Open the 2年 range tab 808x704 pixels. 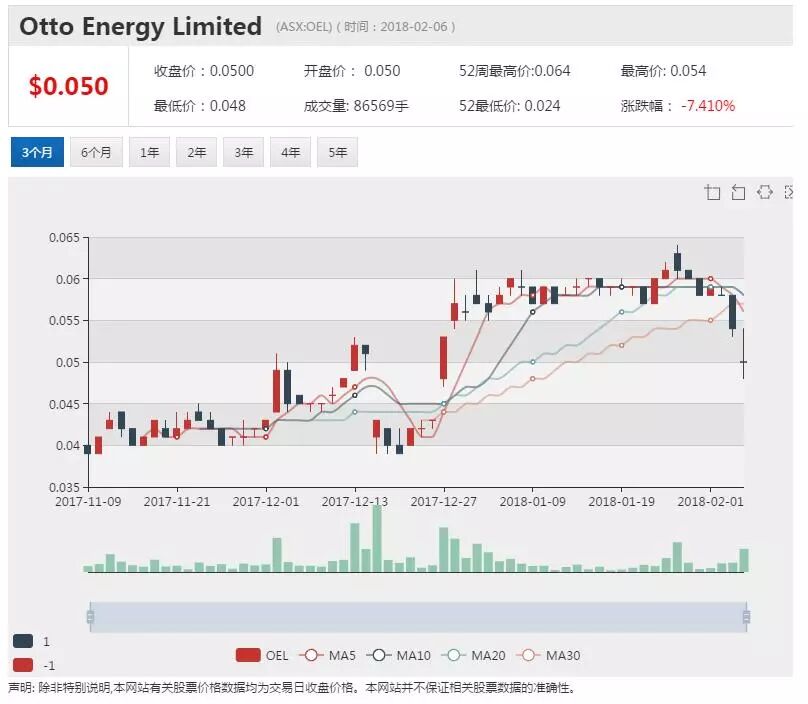(196, 152)
